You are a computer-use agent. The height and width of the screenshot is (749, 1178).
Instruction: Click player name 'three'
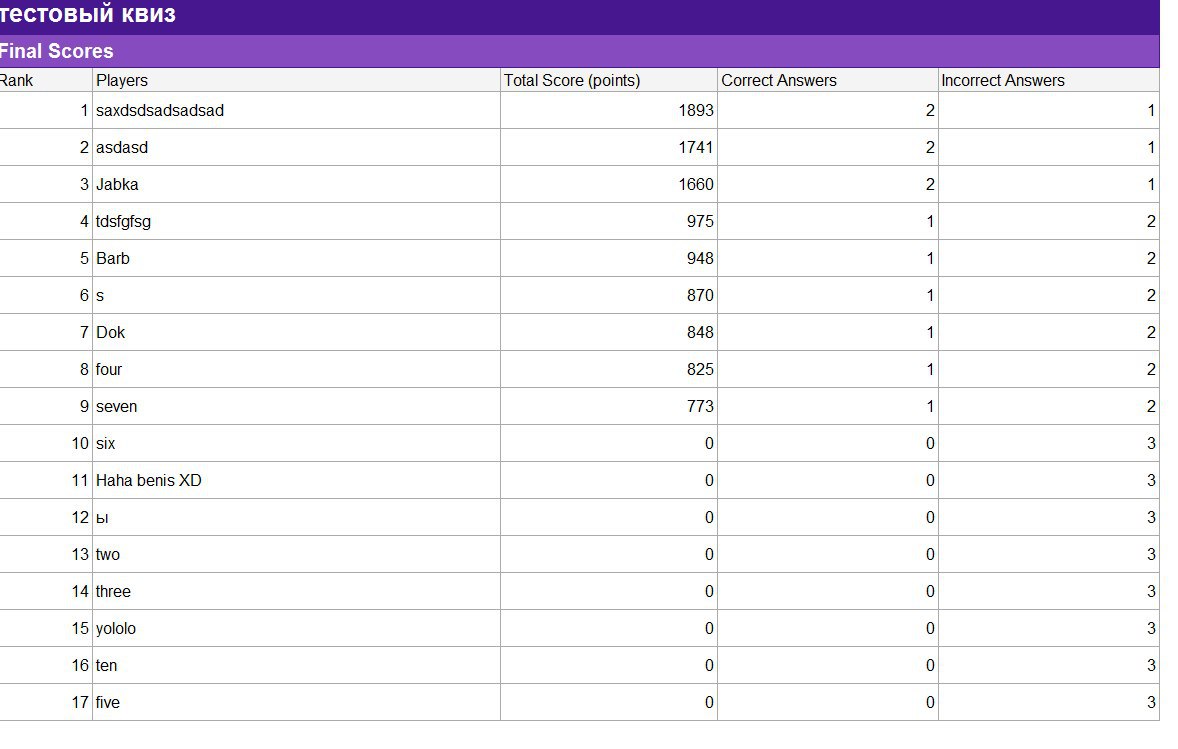[113, 591]
